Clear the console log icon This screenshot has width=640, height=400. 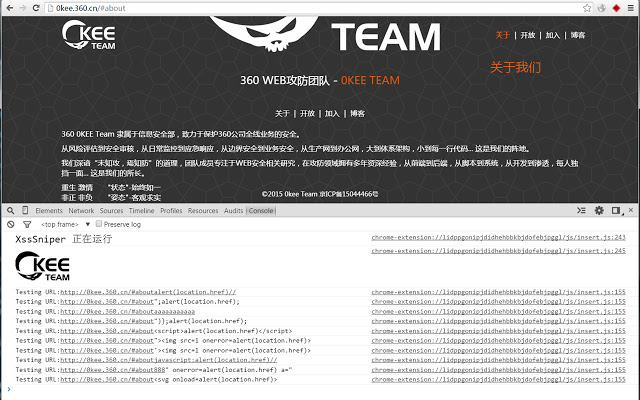pos(11,224)
